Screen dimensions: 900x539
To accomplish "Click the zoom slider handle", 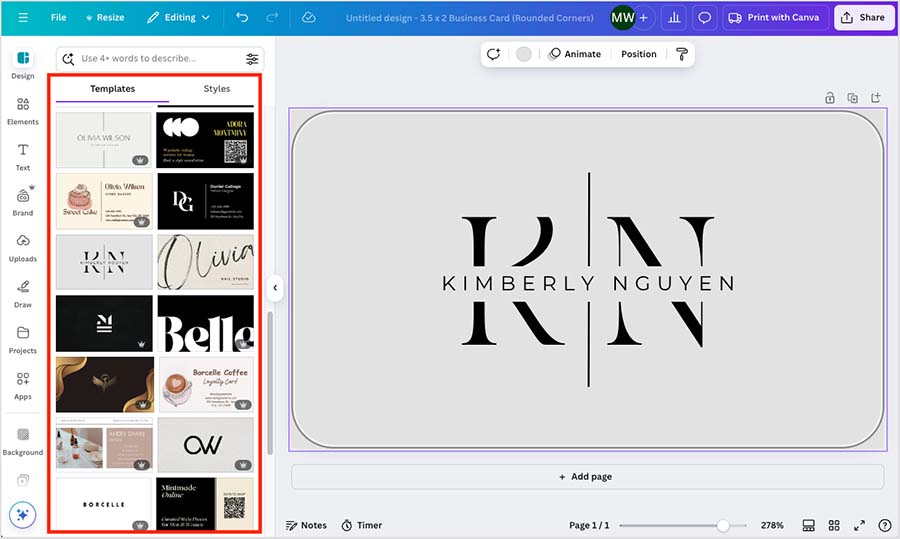I will coord(723,525).
